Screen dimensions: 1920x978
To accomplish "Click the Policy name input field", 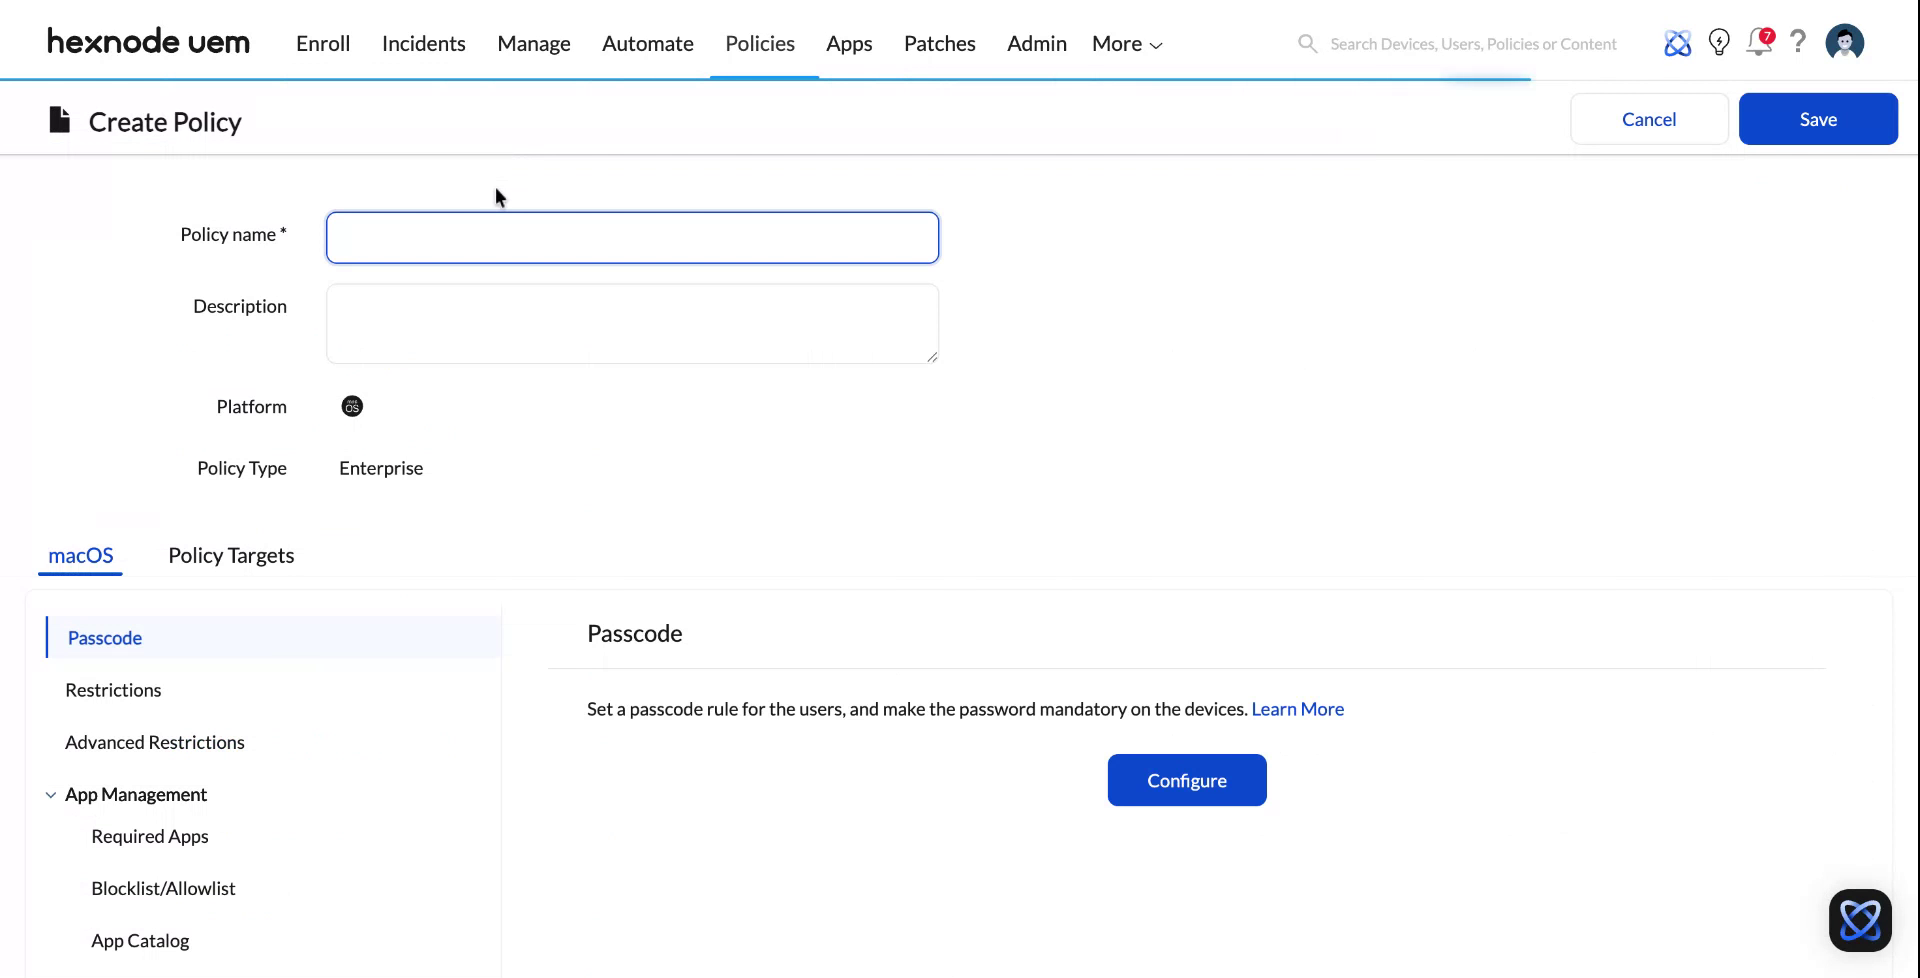I will (632, 237).
